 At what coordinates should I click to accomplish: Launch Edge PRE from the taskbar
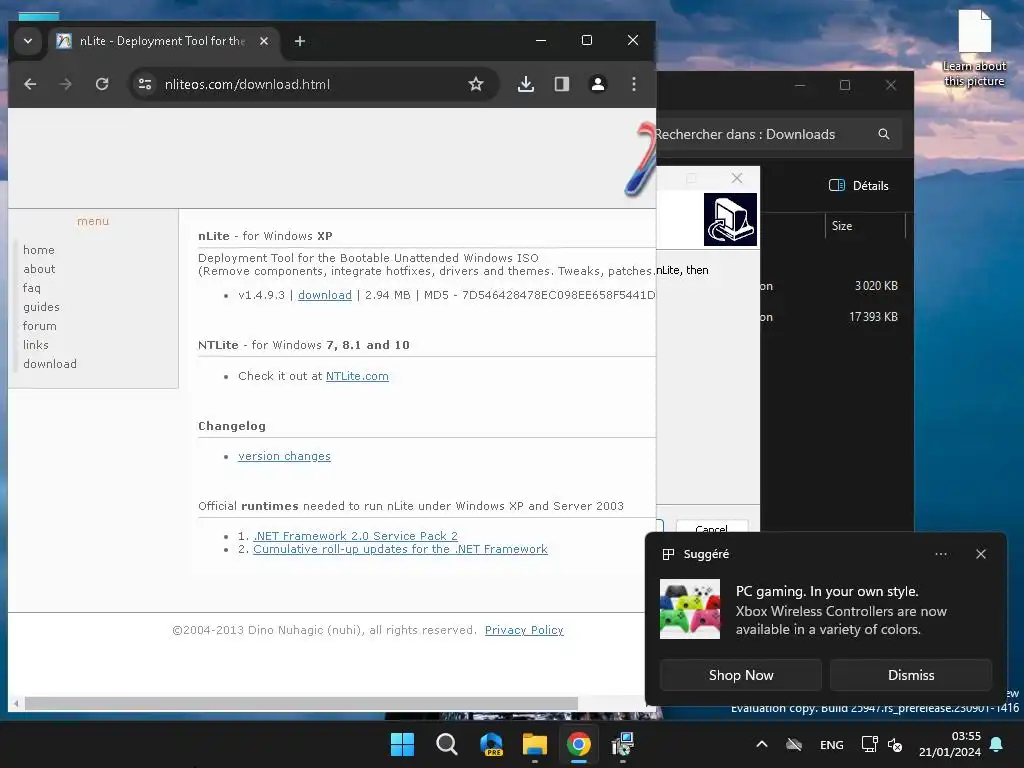pyautogui.click(x=490, y=744)
